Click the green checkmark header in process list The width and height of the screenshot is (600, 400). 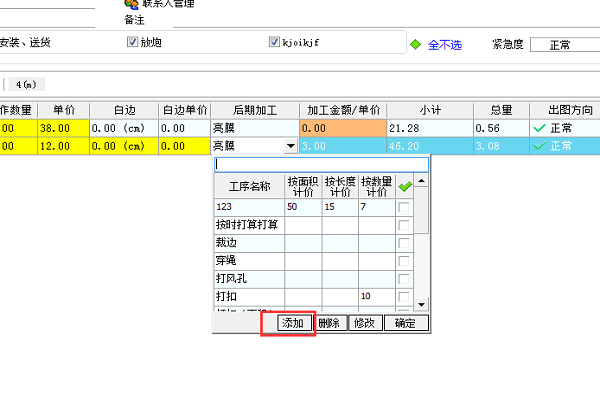pos(404,186)
